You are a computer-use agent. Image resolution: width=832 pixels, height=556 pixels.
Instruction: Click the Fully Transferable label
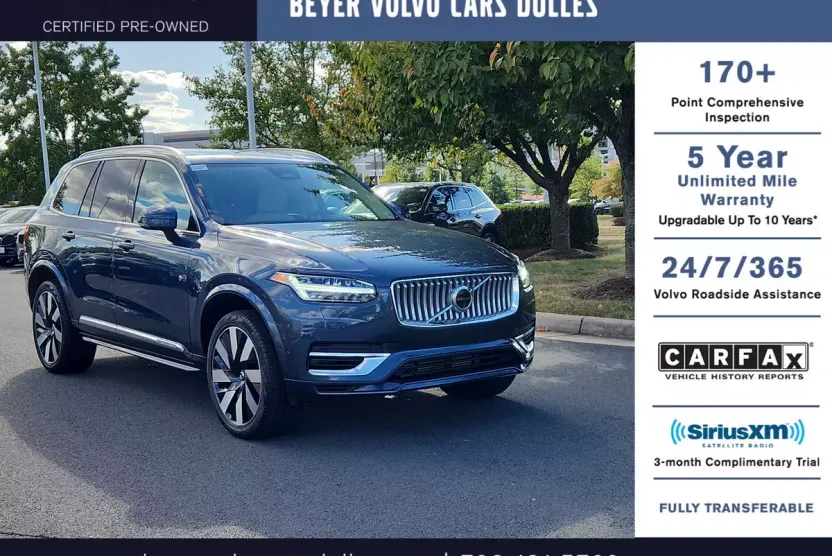coord(736,508)
